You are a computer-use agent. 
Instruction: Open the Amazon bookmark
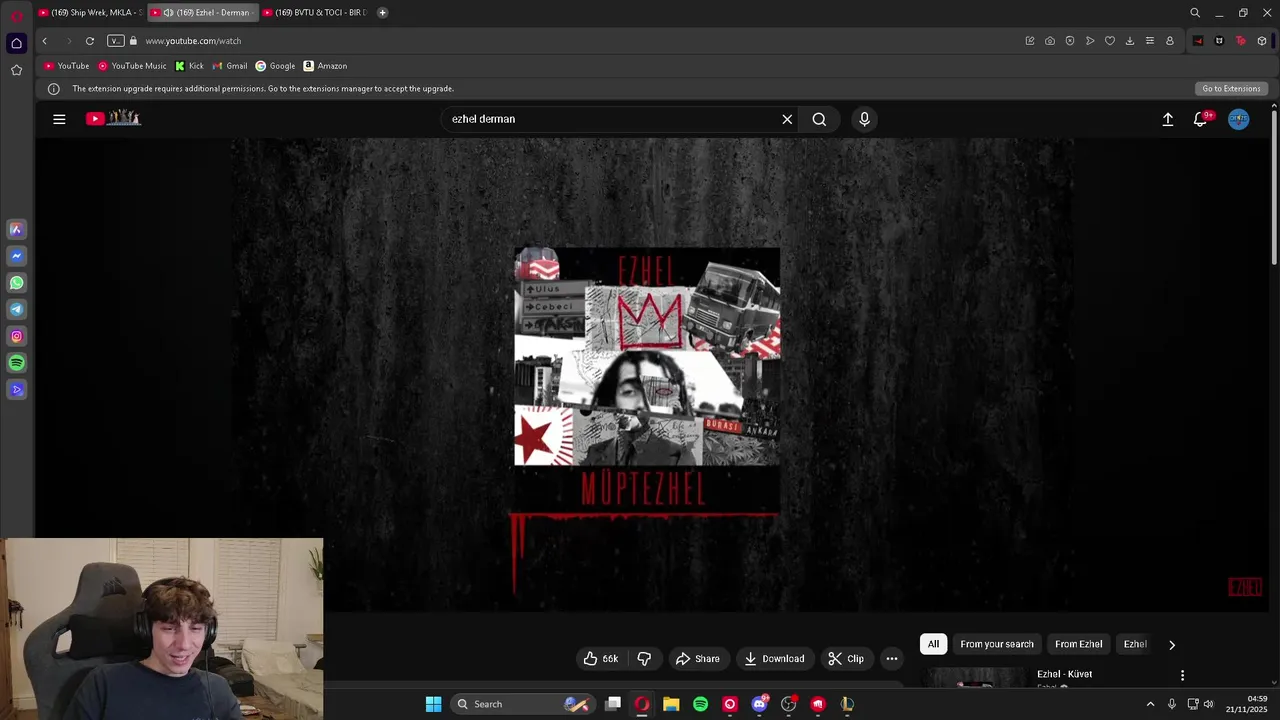325,66
